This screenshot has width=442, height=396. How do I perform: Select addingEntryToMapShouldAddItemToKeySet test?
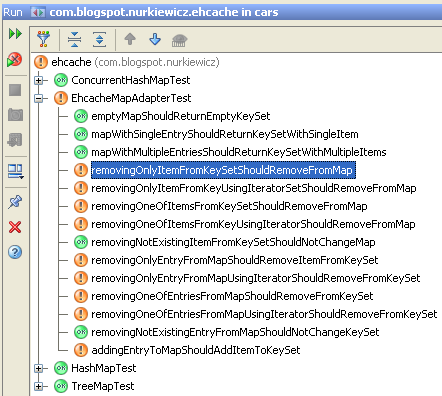(196, 350)
